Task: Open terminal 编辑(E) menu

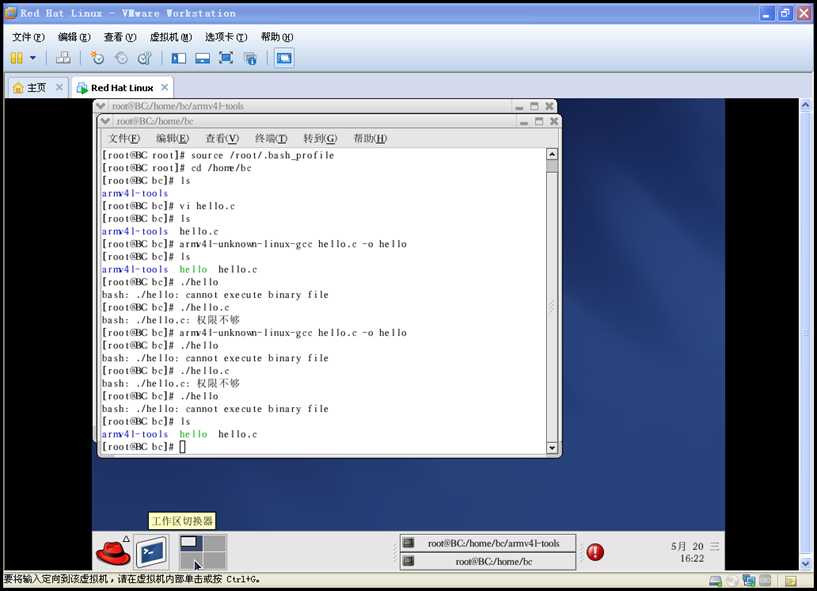Action: [x=172, y=139]
